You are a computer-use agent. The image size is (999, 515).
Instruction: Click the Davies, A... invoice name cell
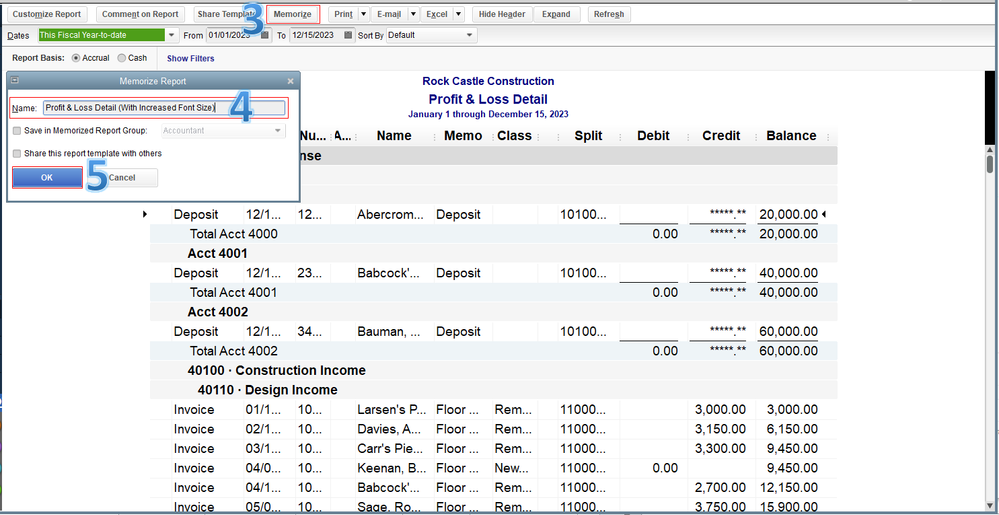(390, 429)
